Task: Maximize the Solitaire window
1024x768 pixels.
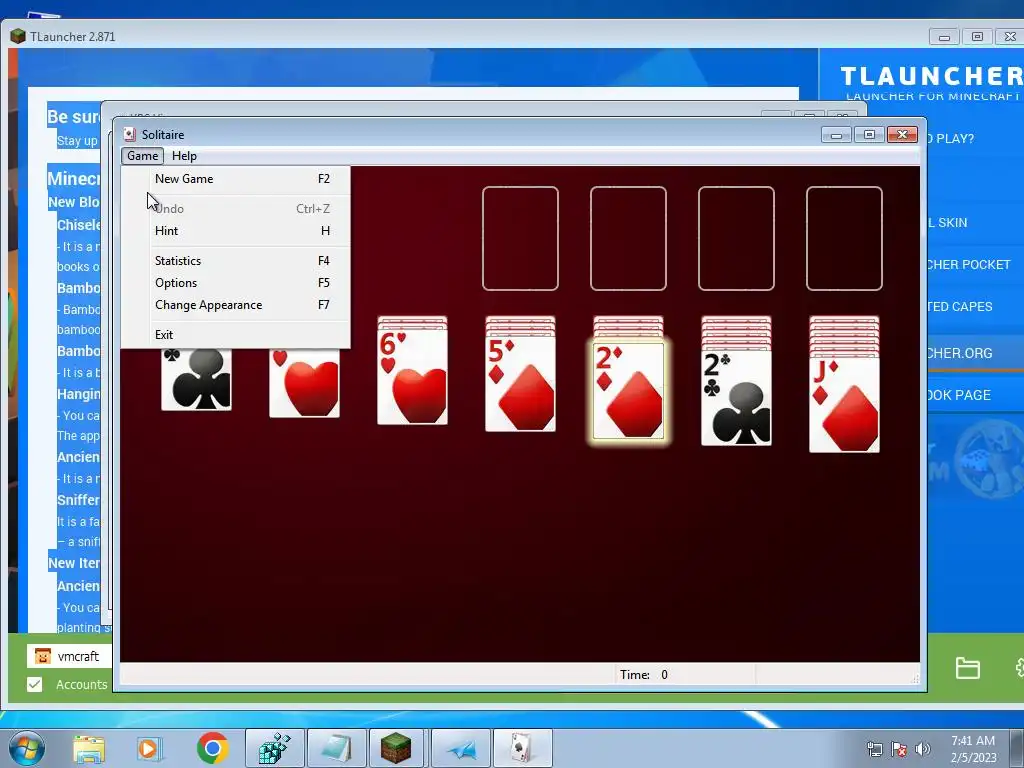Action: (x=869, y=135)
